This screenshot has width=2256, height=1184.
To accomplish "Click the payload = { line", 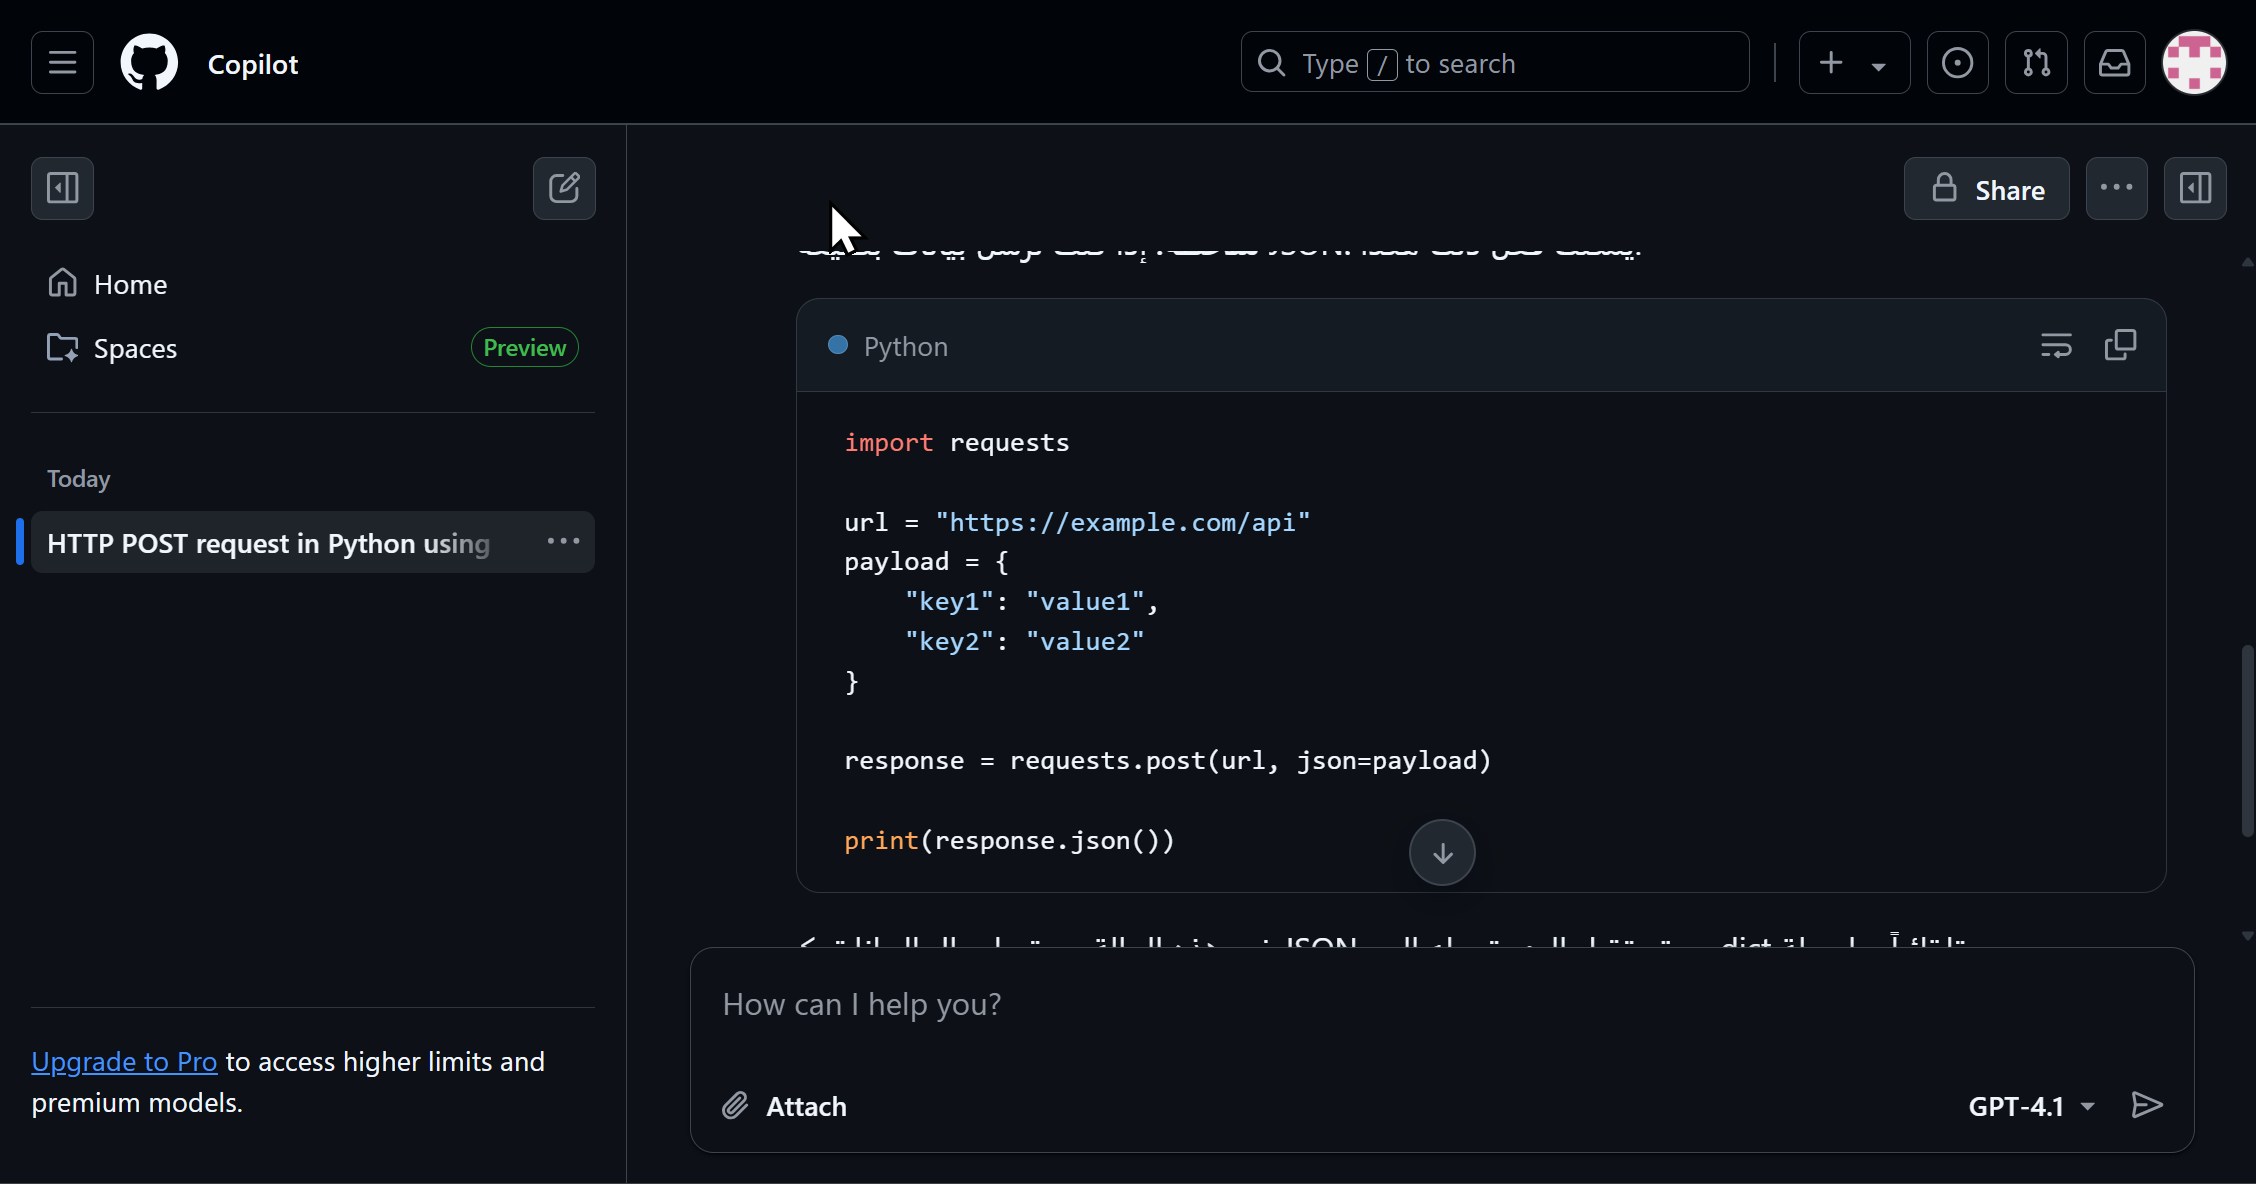I will point(926,562).
